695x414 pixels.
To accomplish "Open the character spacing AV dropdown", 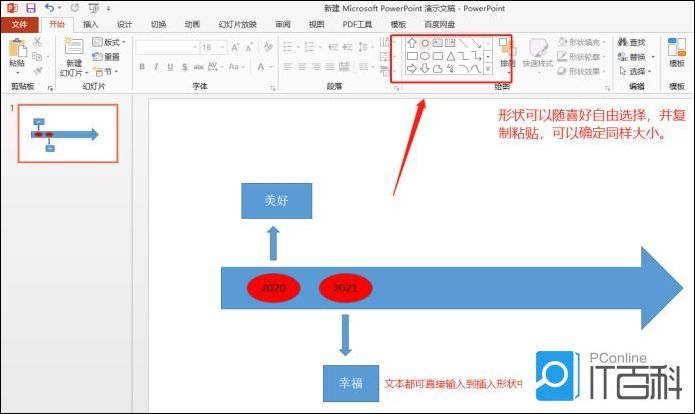I will point(215,67).
